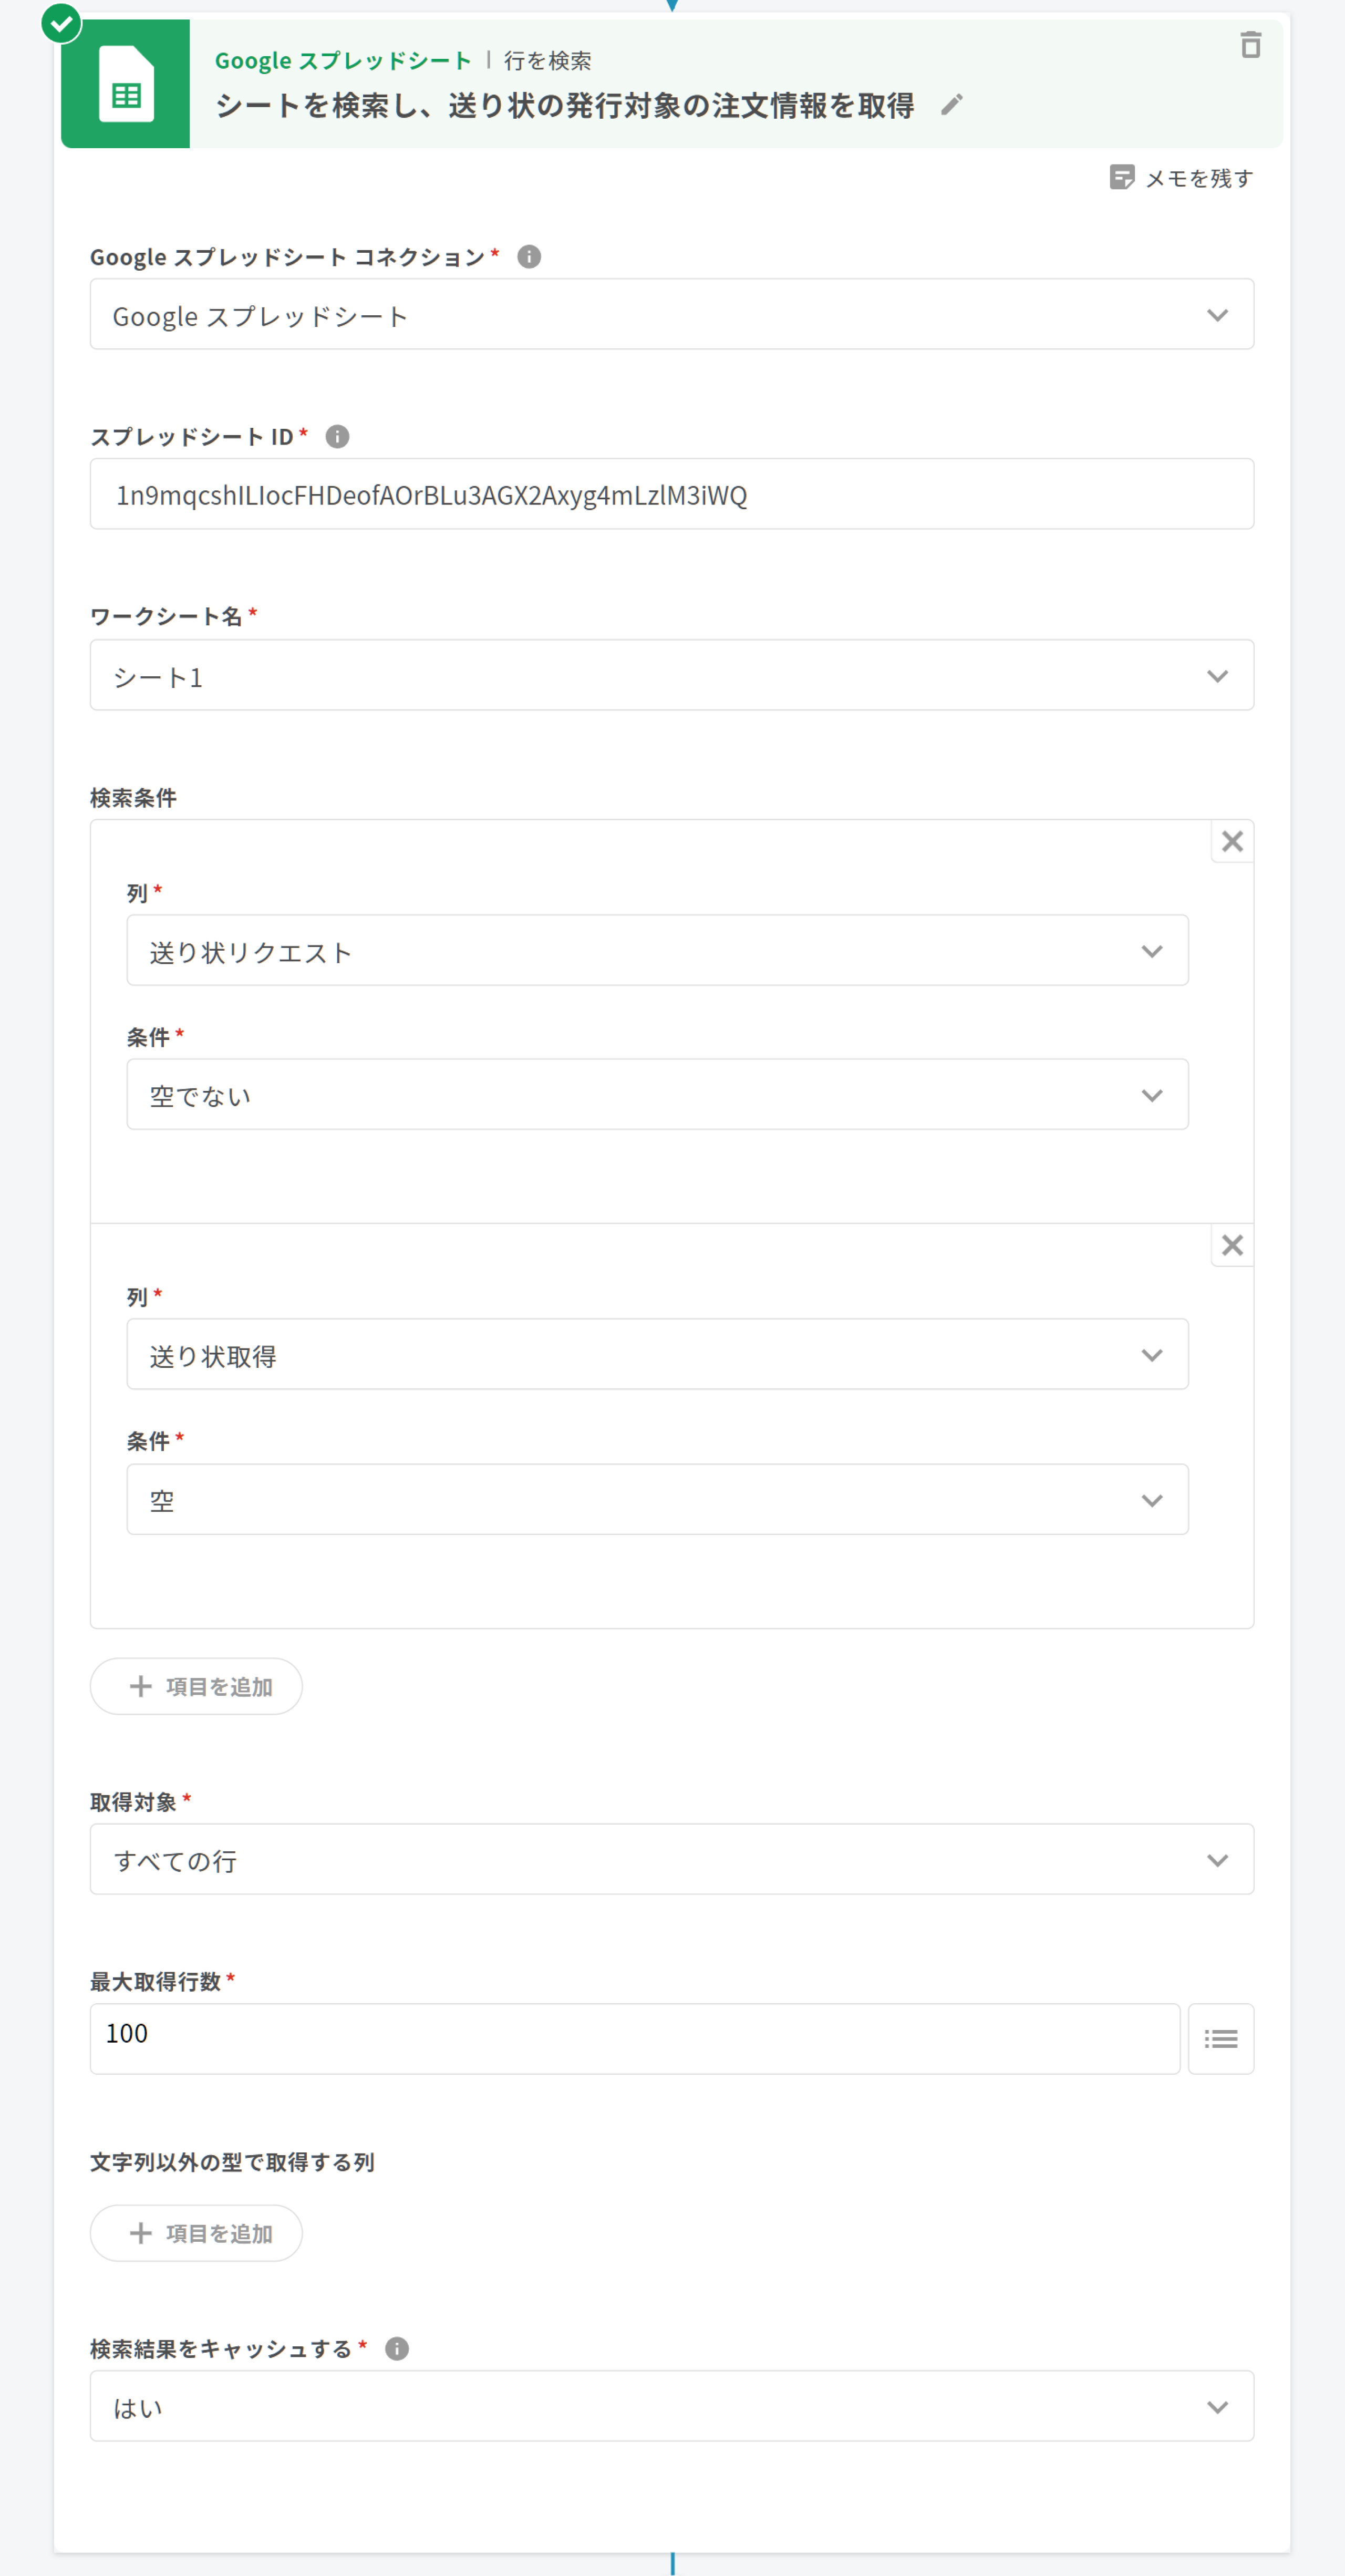The width and height of the screenshot is (1345, 2576).
Task: Click info icon next to スプレッドシート ID
Action: click(x=338, y=437)
